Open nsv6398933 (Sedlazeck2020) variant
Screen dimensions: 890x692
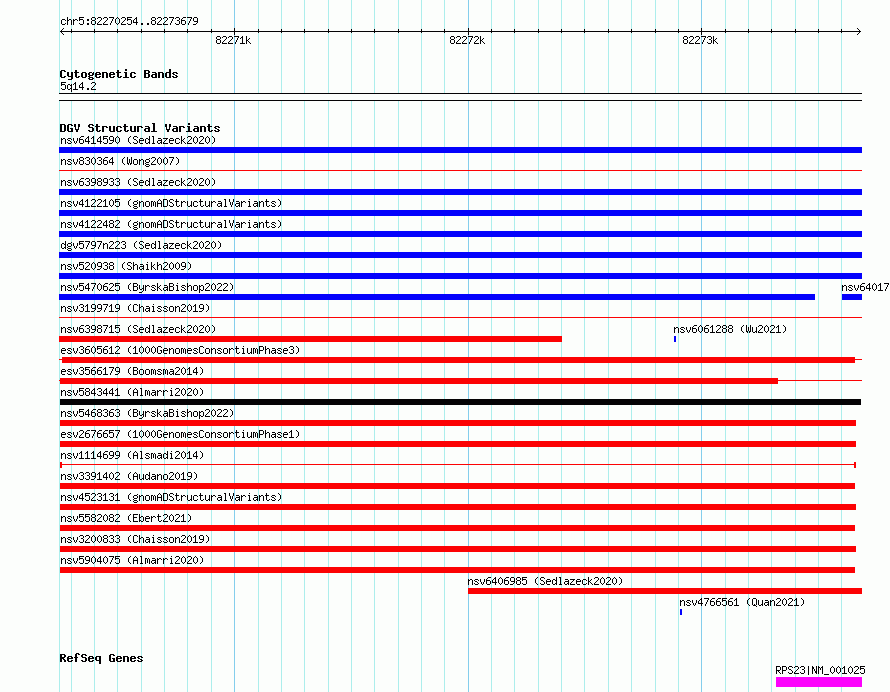click(138, 182)
